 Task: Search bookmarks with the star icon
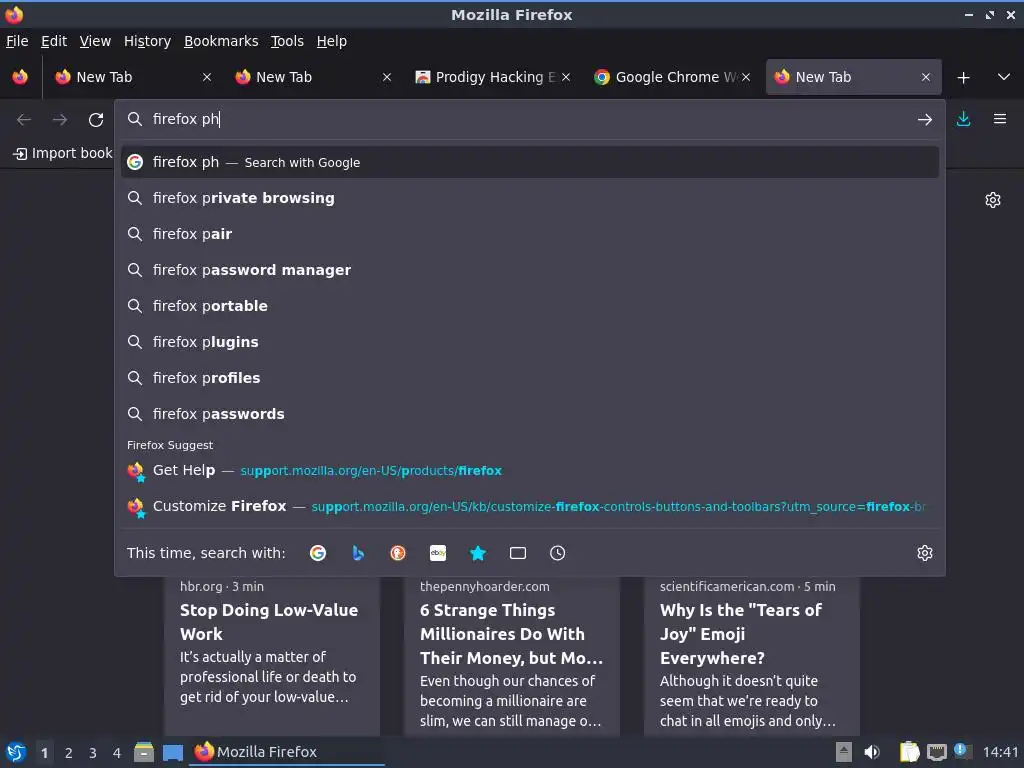[478, 553]
